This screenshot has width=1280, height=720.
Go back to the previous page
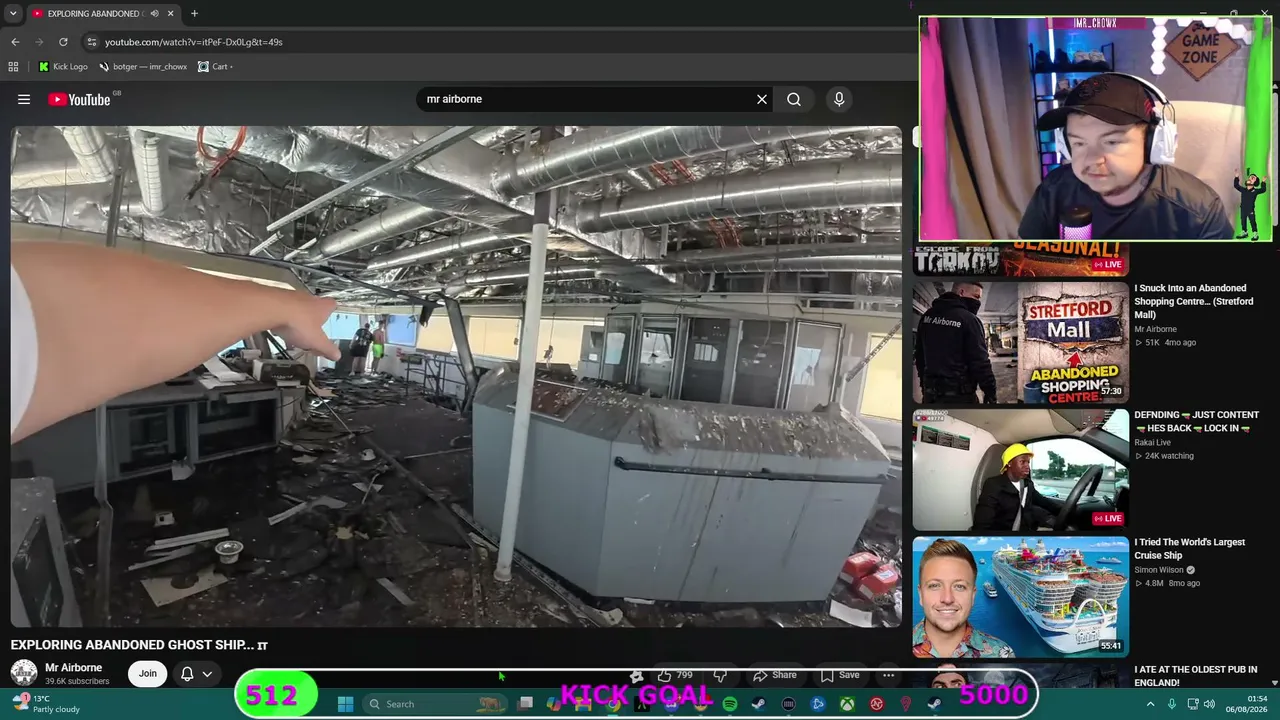15,42
